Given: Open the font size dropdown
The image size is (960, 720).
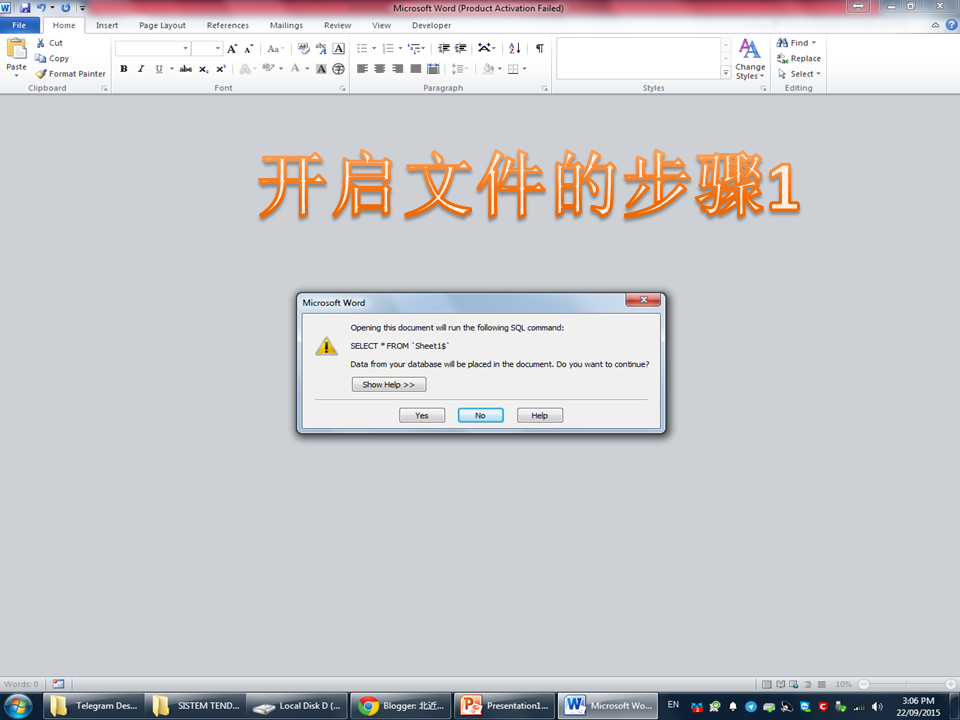Looking at the screenshot, I should (x=217, y=48).
